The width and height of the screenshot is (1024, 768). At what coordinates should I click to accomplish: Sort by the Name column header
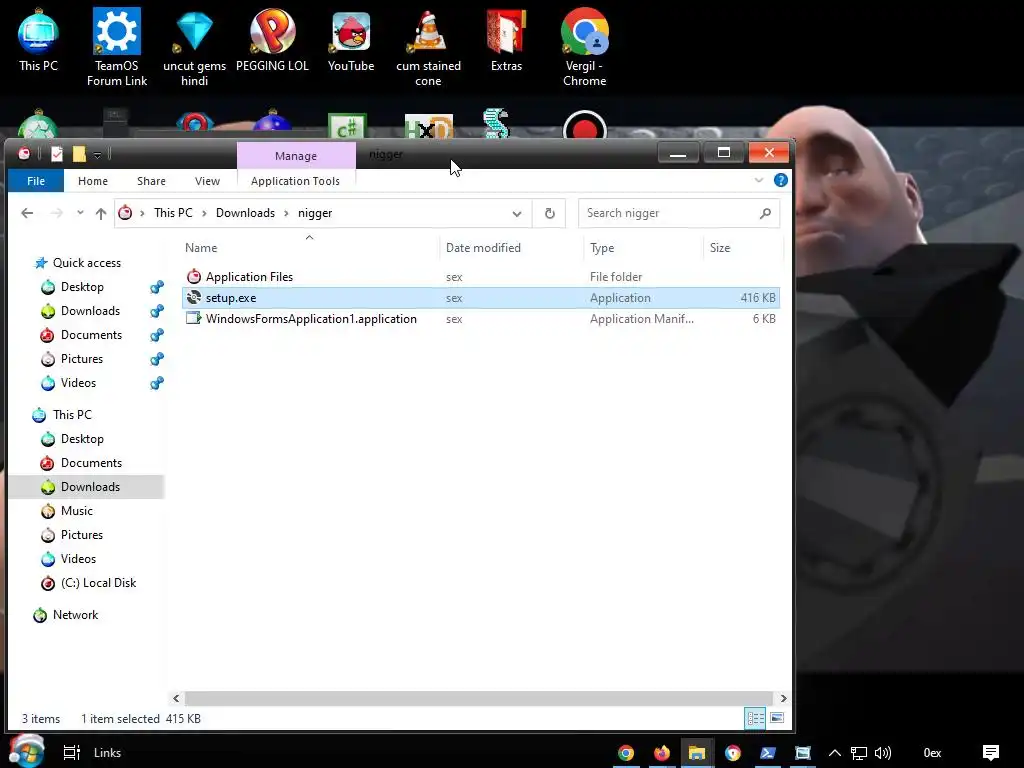click(x=310, y=248)
